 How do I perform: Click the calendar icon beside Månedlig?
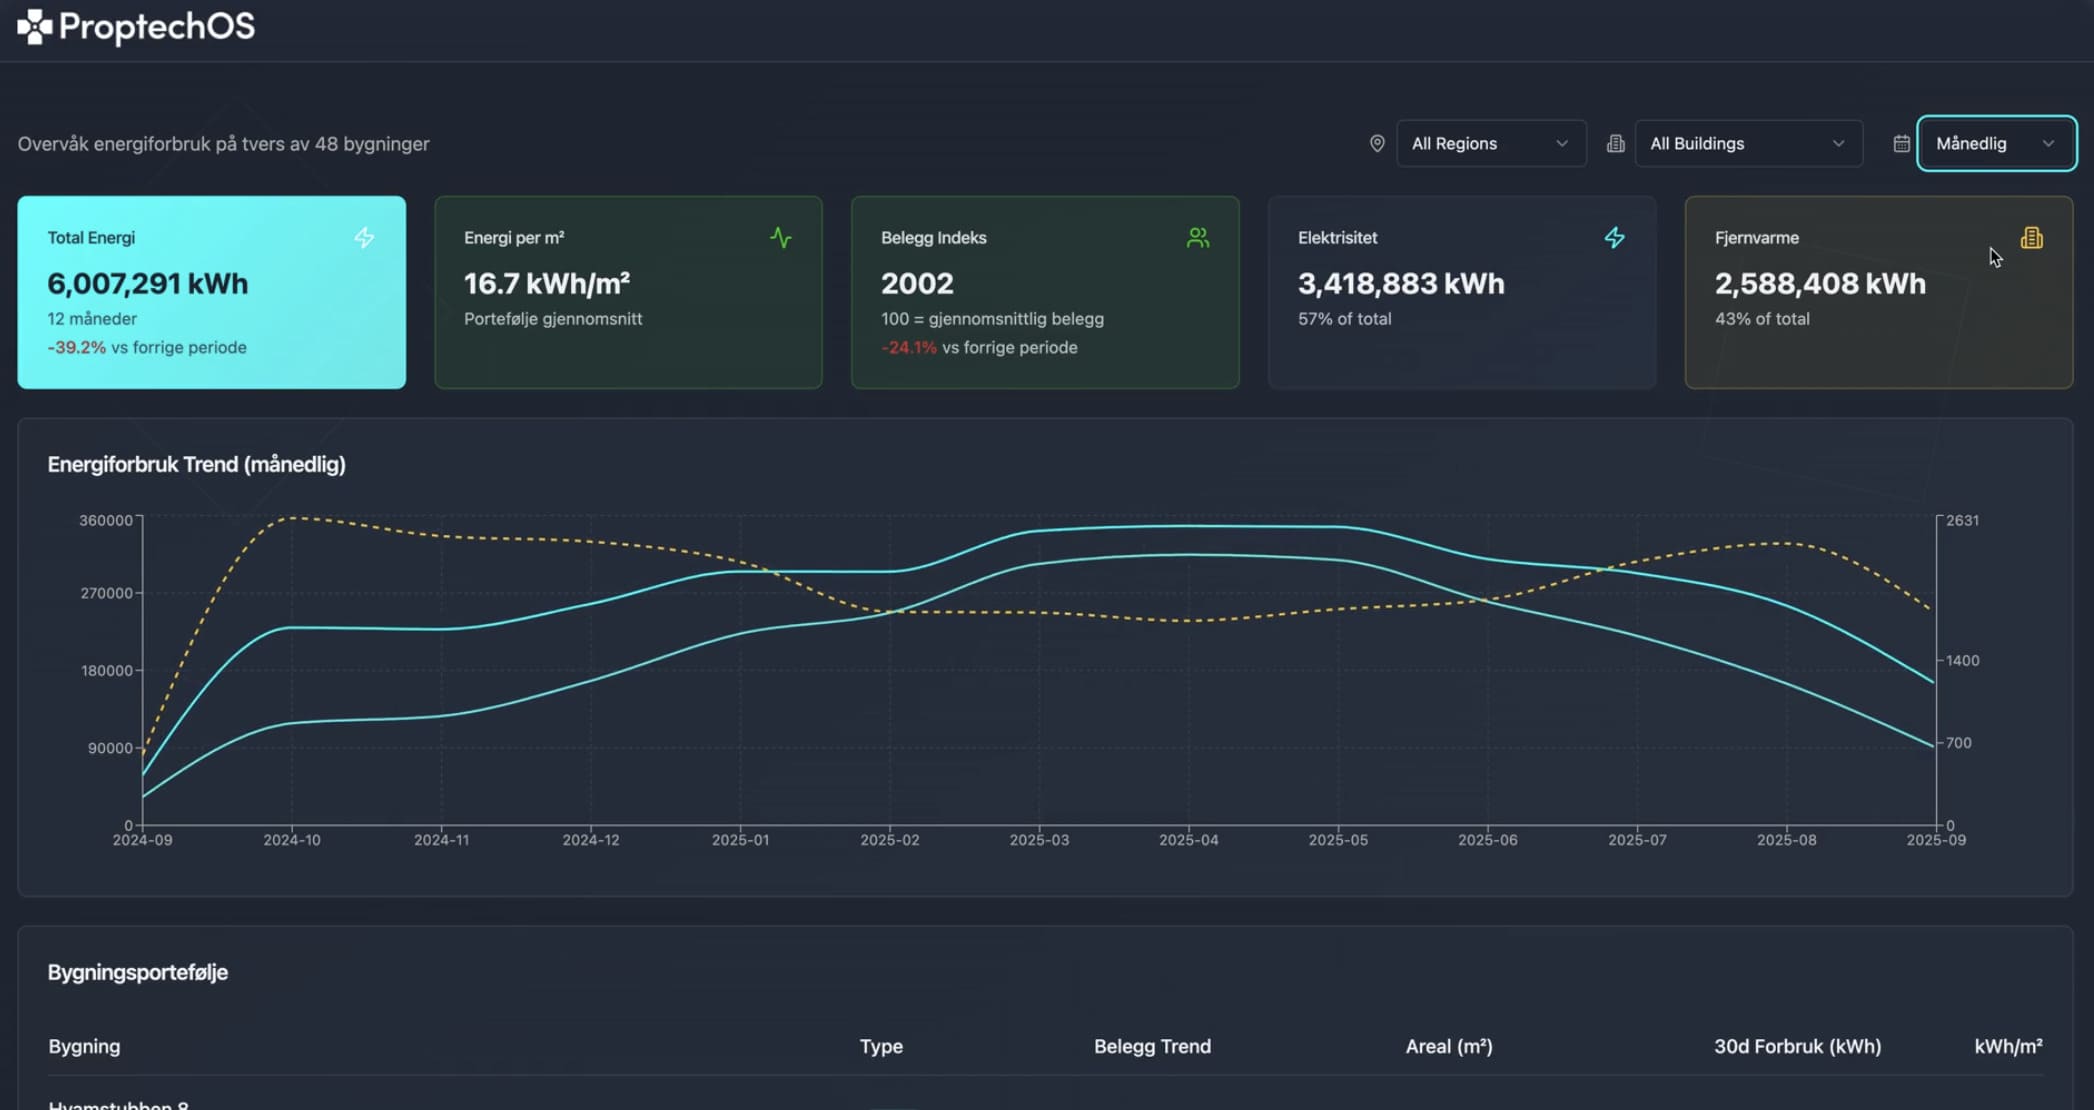coord(1901,144)
